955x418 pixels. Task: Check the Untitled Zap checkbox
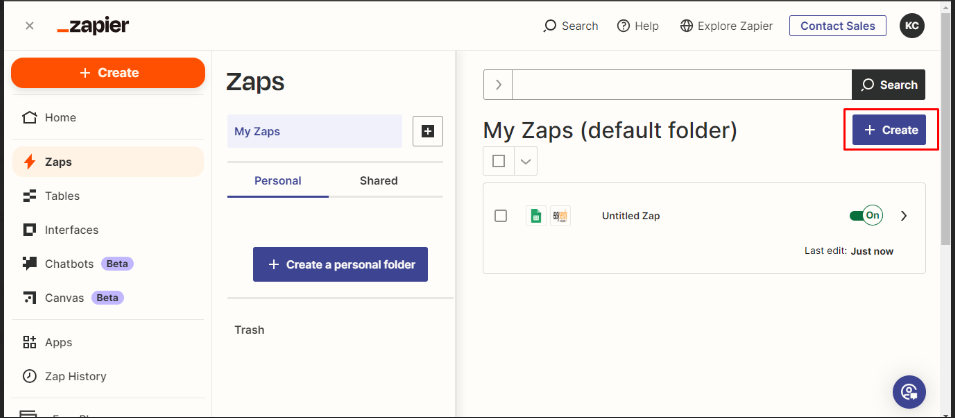tap(501, 215)
